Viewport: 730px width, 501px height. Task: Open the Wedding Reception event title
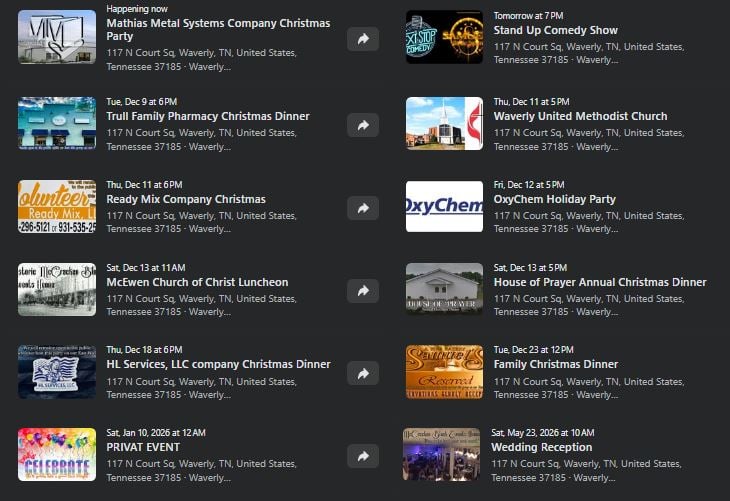(541, 447)
